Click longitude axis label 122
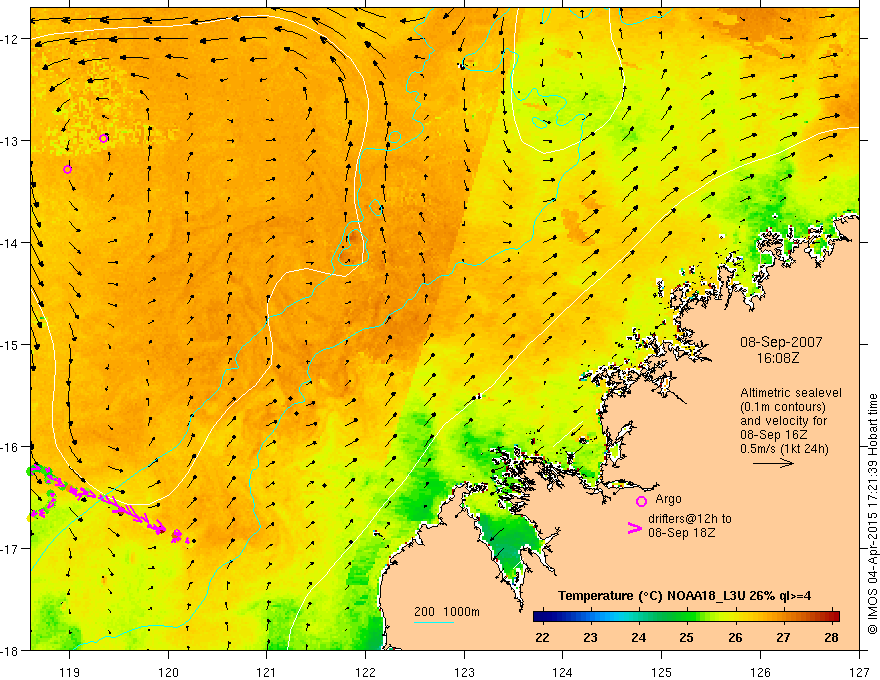Screen dimensions: 880x680 (365, 672)
